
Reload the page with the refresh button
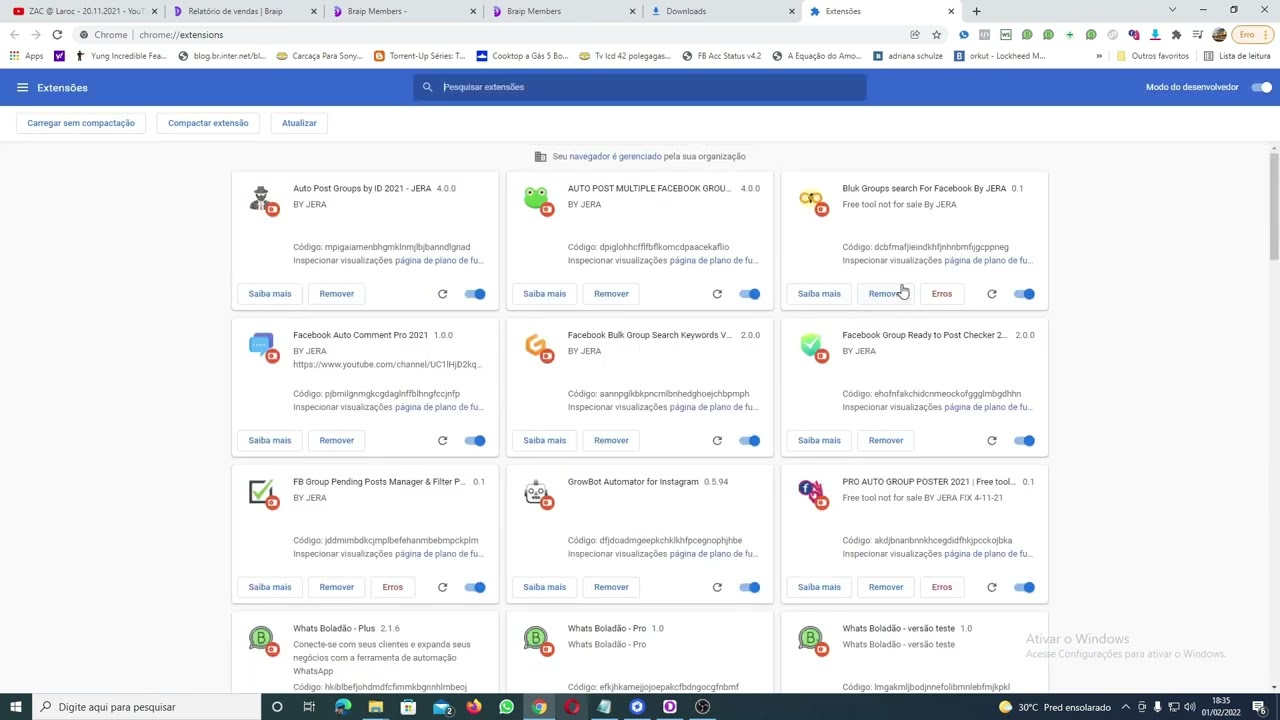click(x=57, y=34)
